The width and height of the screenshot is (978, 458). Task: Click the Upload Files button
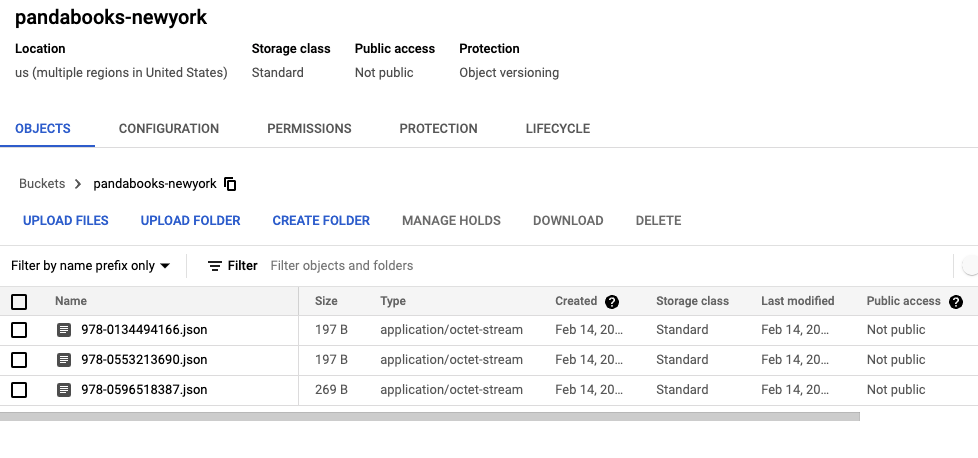[x=65, y=221]
